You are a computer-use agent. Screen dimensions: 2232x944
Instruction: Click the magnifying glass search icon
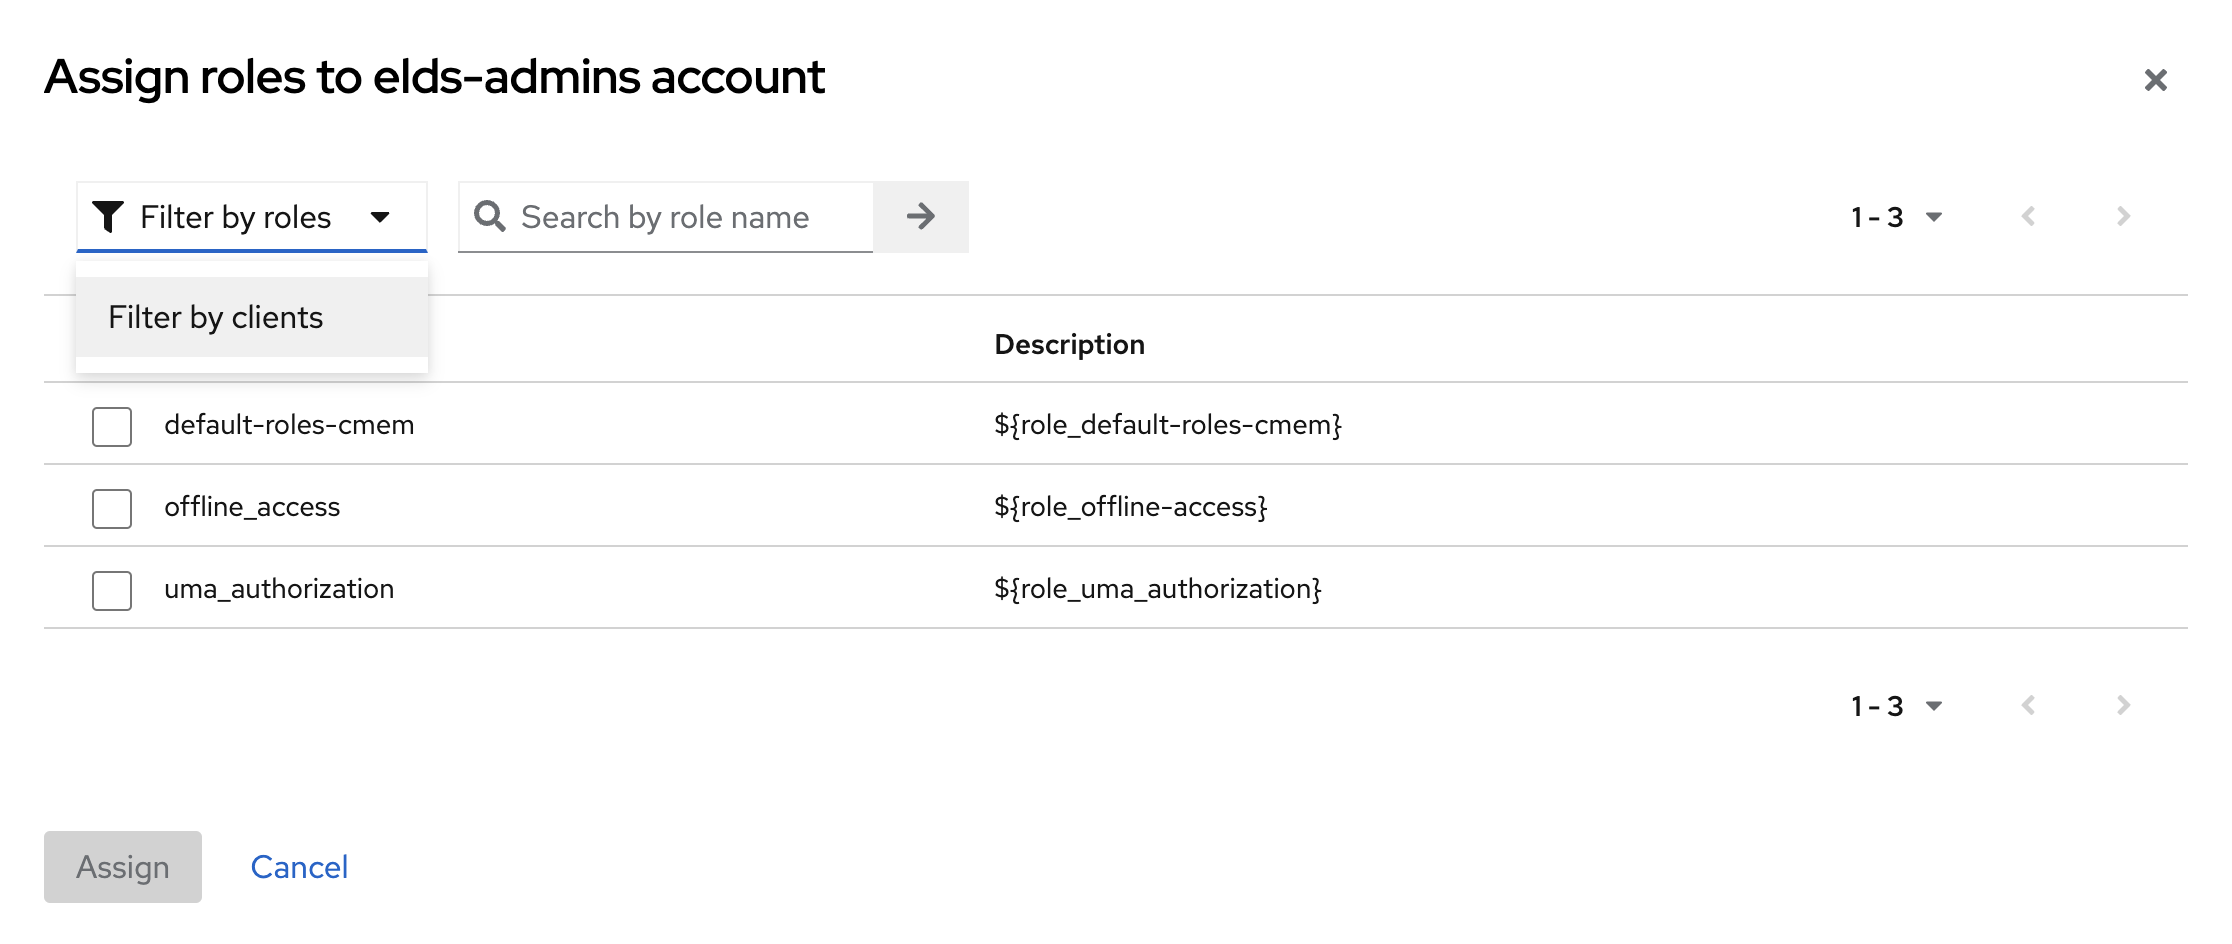pos(489,217)
